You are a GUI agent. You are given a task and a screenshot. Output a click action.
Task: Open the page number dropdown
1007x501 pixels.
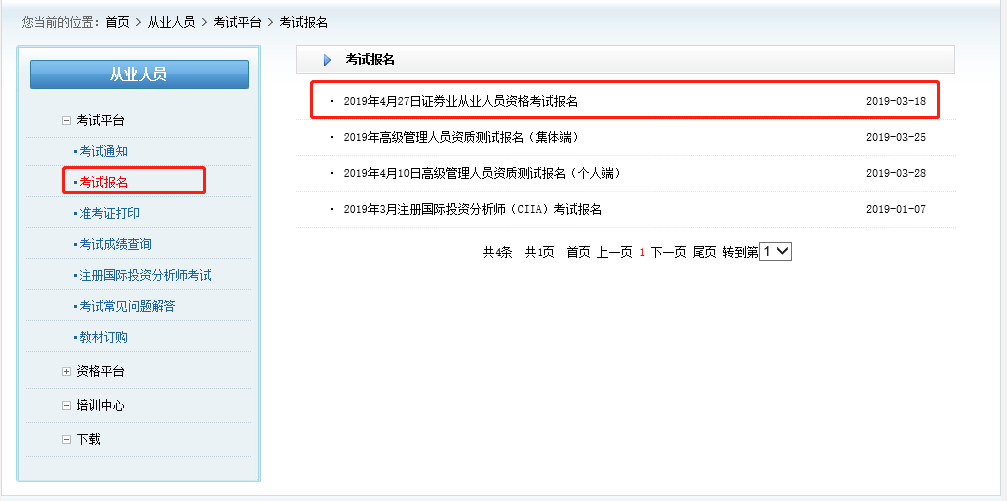tap(775, 252)
